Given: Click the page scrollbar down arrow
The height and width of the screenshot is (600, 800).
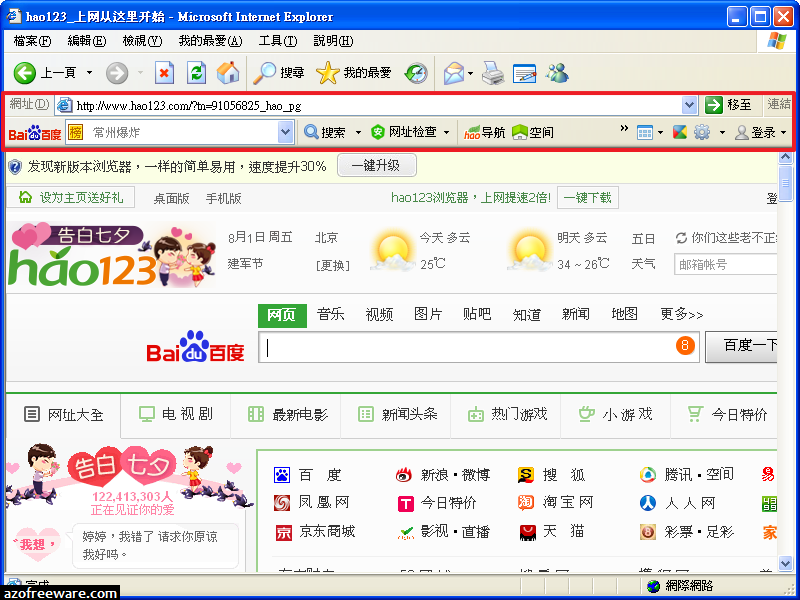Looking at the screenshot, I should click(785, 563).
